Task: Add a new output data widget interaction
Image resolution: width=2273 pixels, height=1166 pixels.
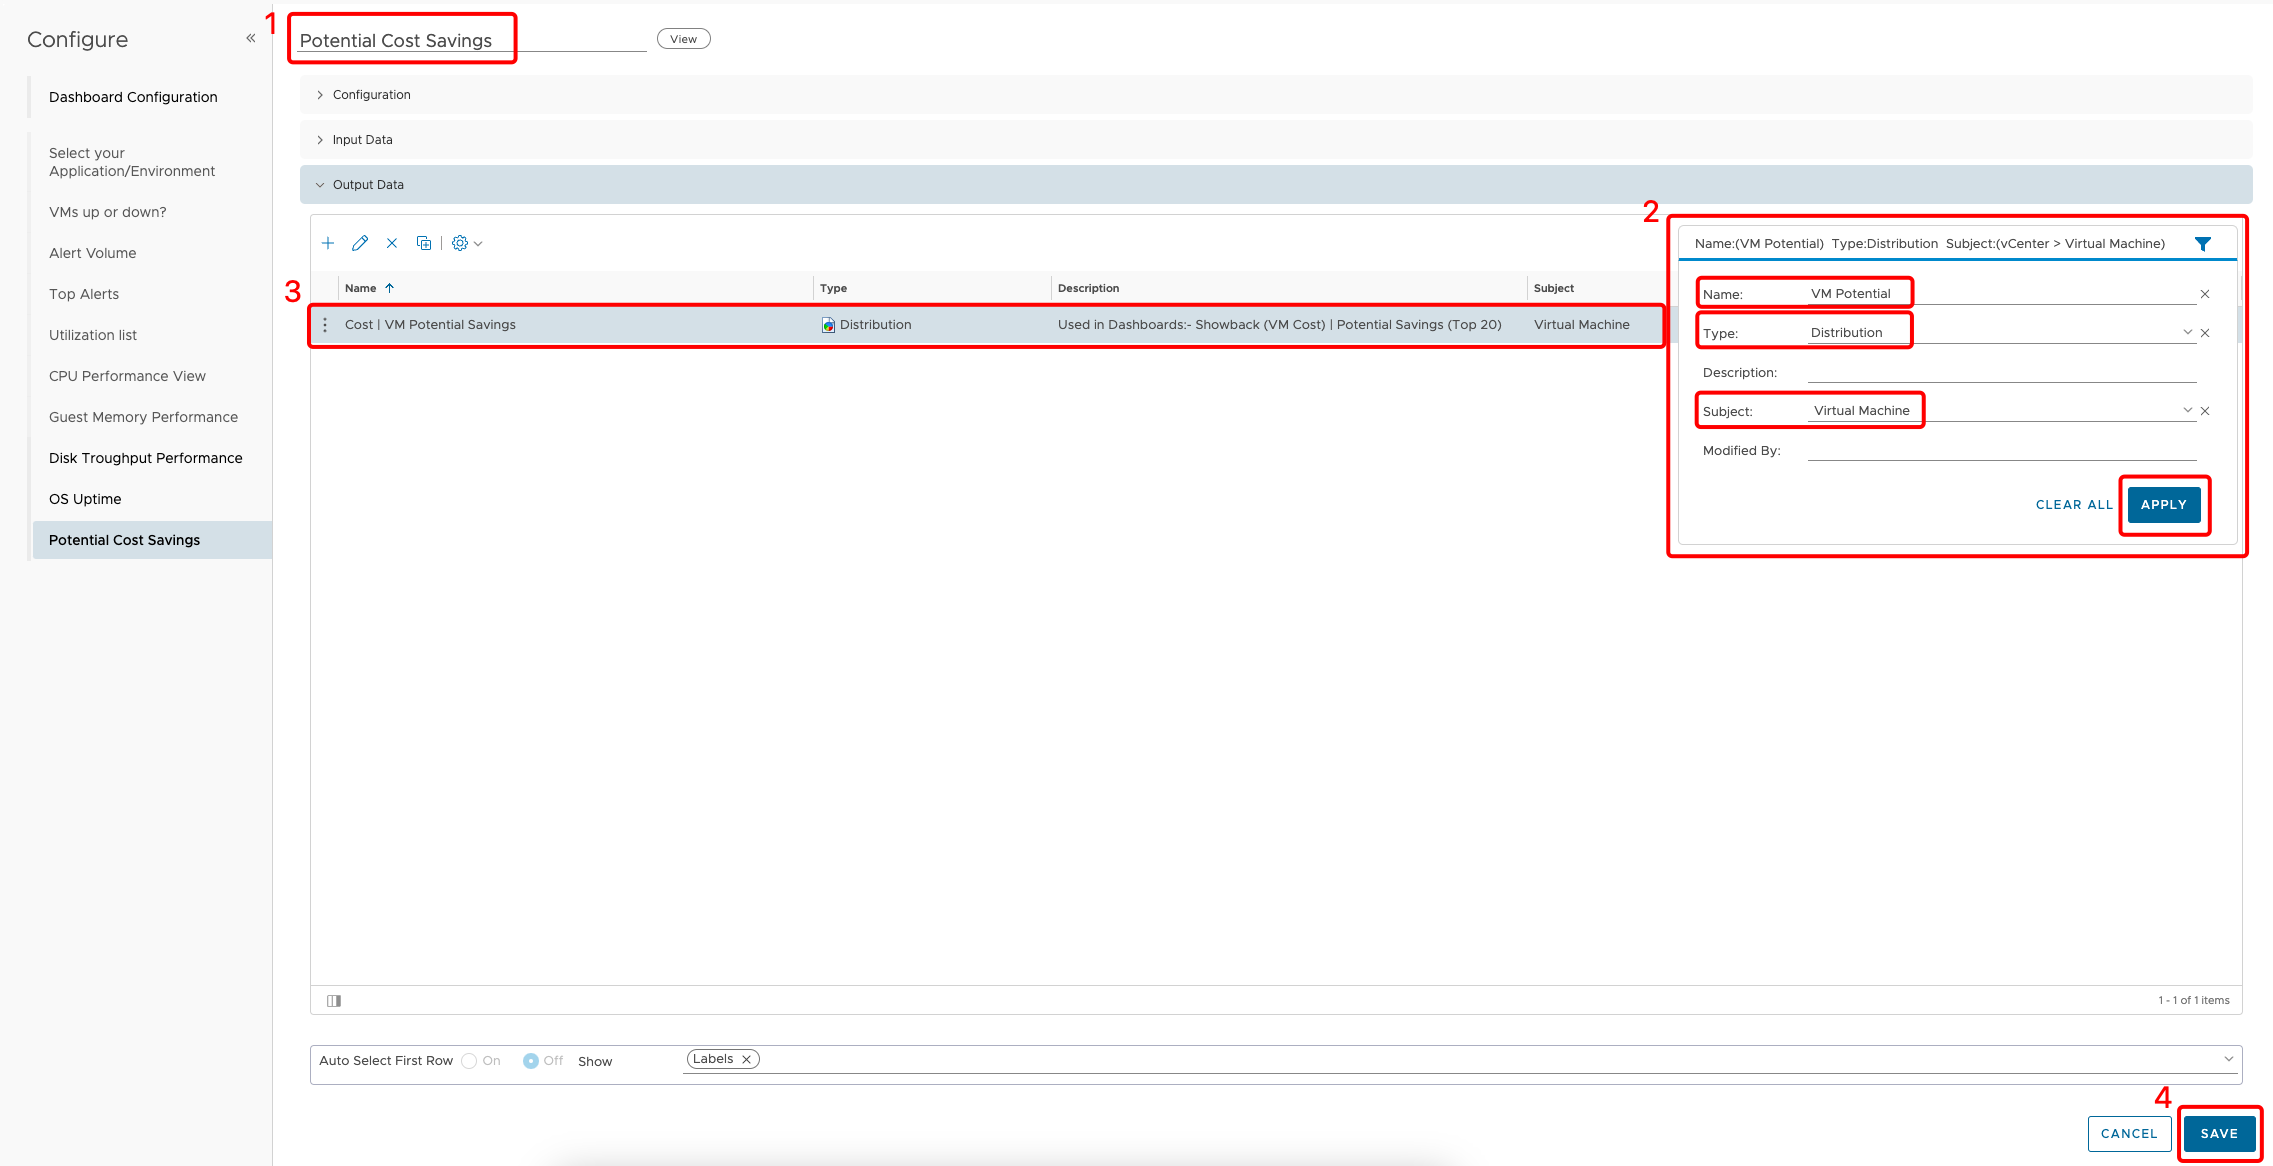Action: (x=328, y=243)
